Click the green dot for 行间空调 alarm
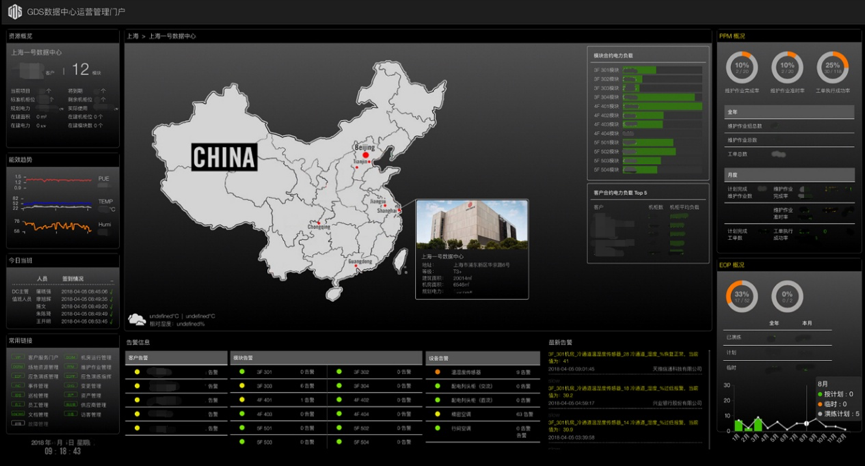The height and width of the screenshot is (466, 865). (437, 427)
